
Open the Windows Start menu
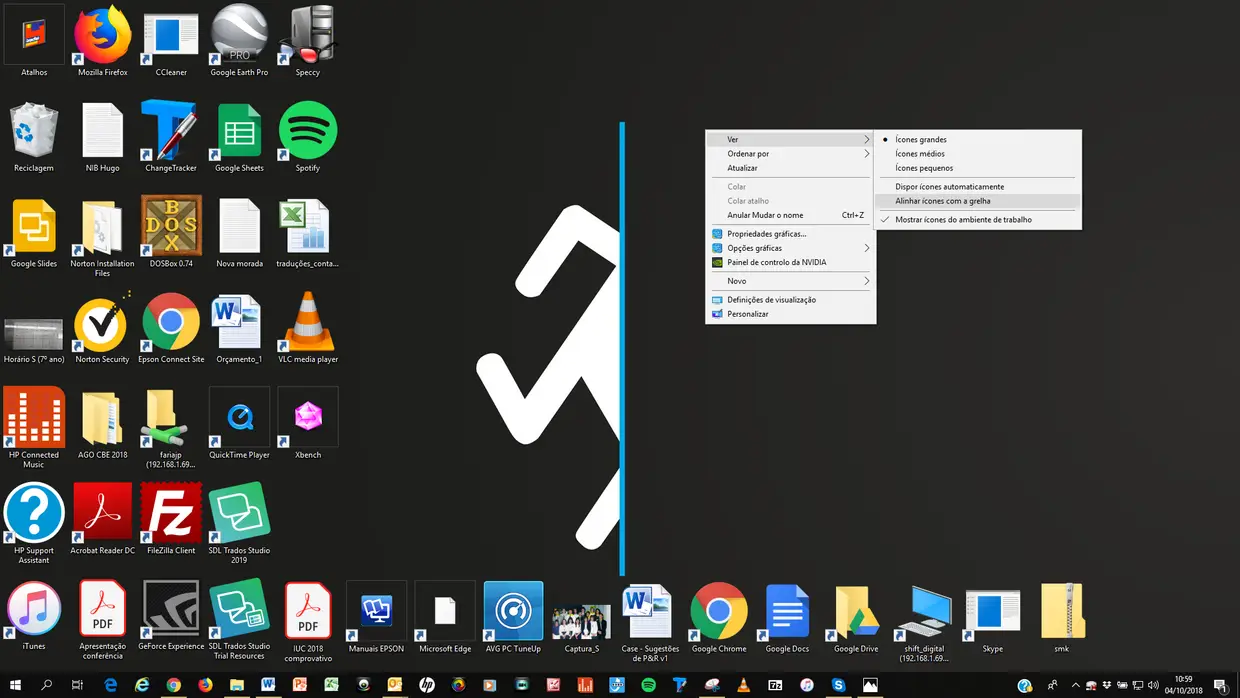(16, 685)
